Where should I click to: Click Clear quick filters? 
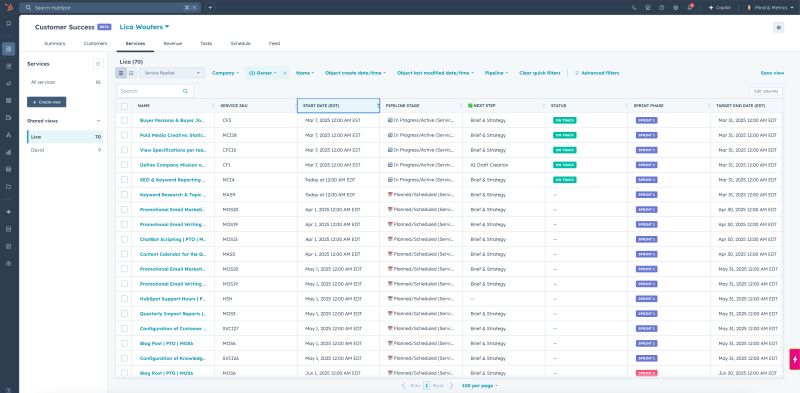click(539, 73)
